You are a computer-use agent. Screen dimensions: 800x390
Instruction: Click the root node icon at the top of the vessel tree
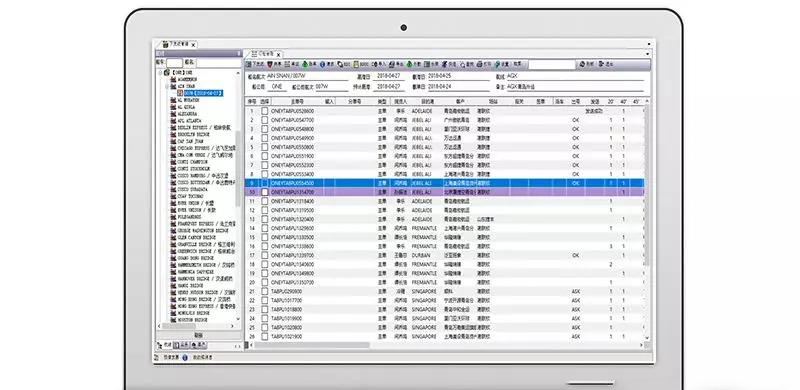(x=167, y=73)
